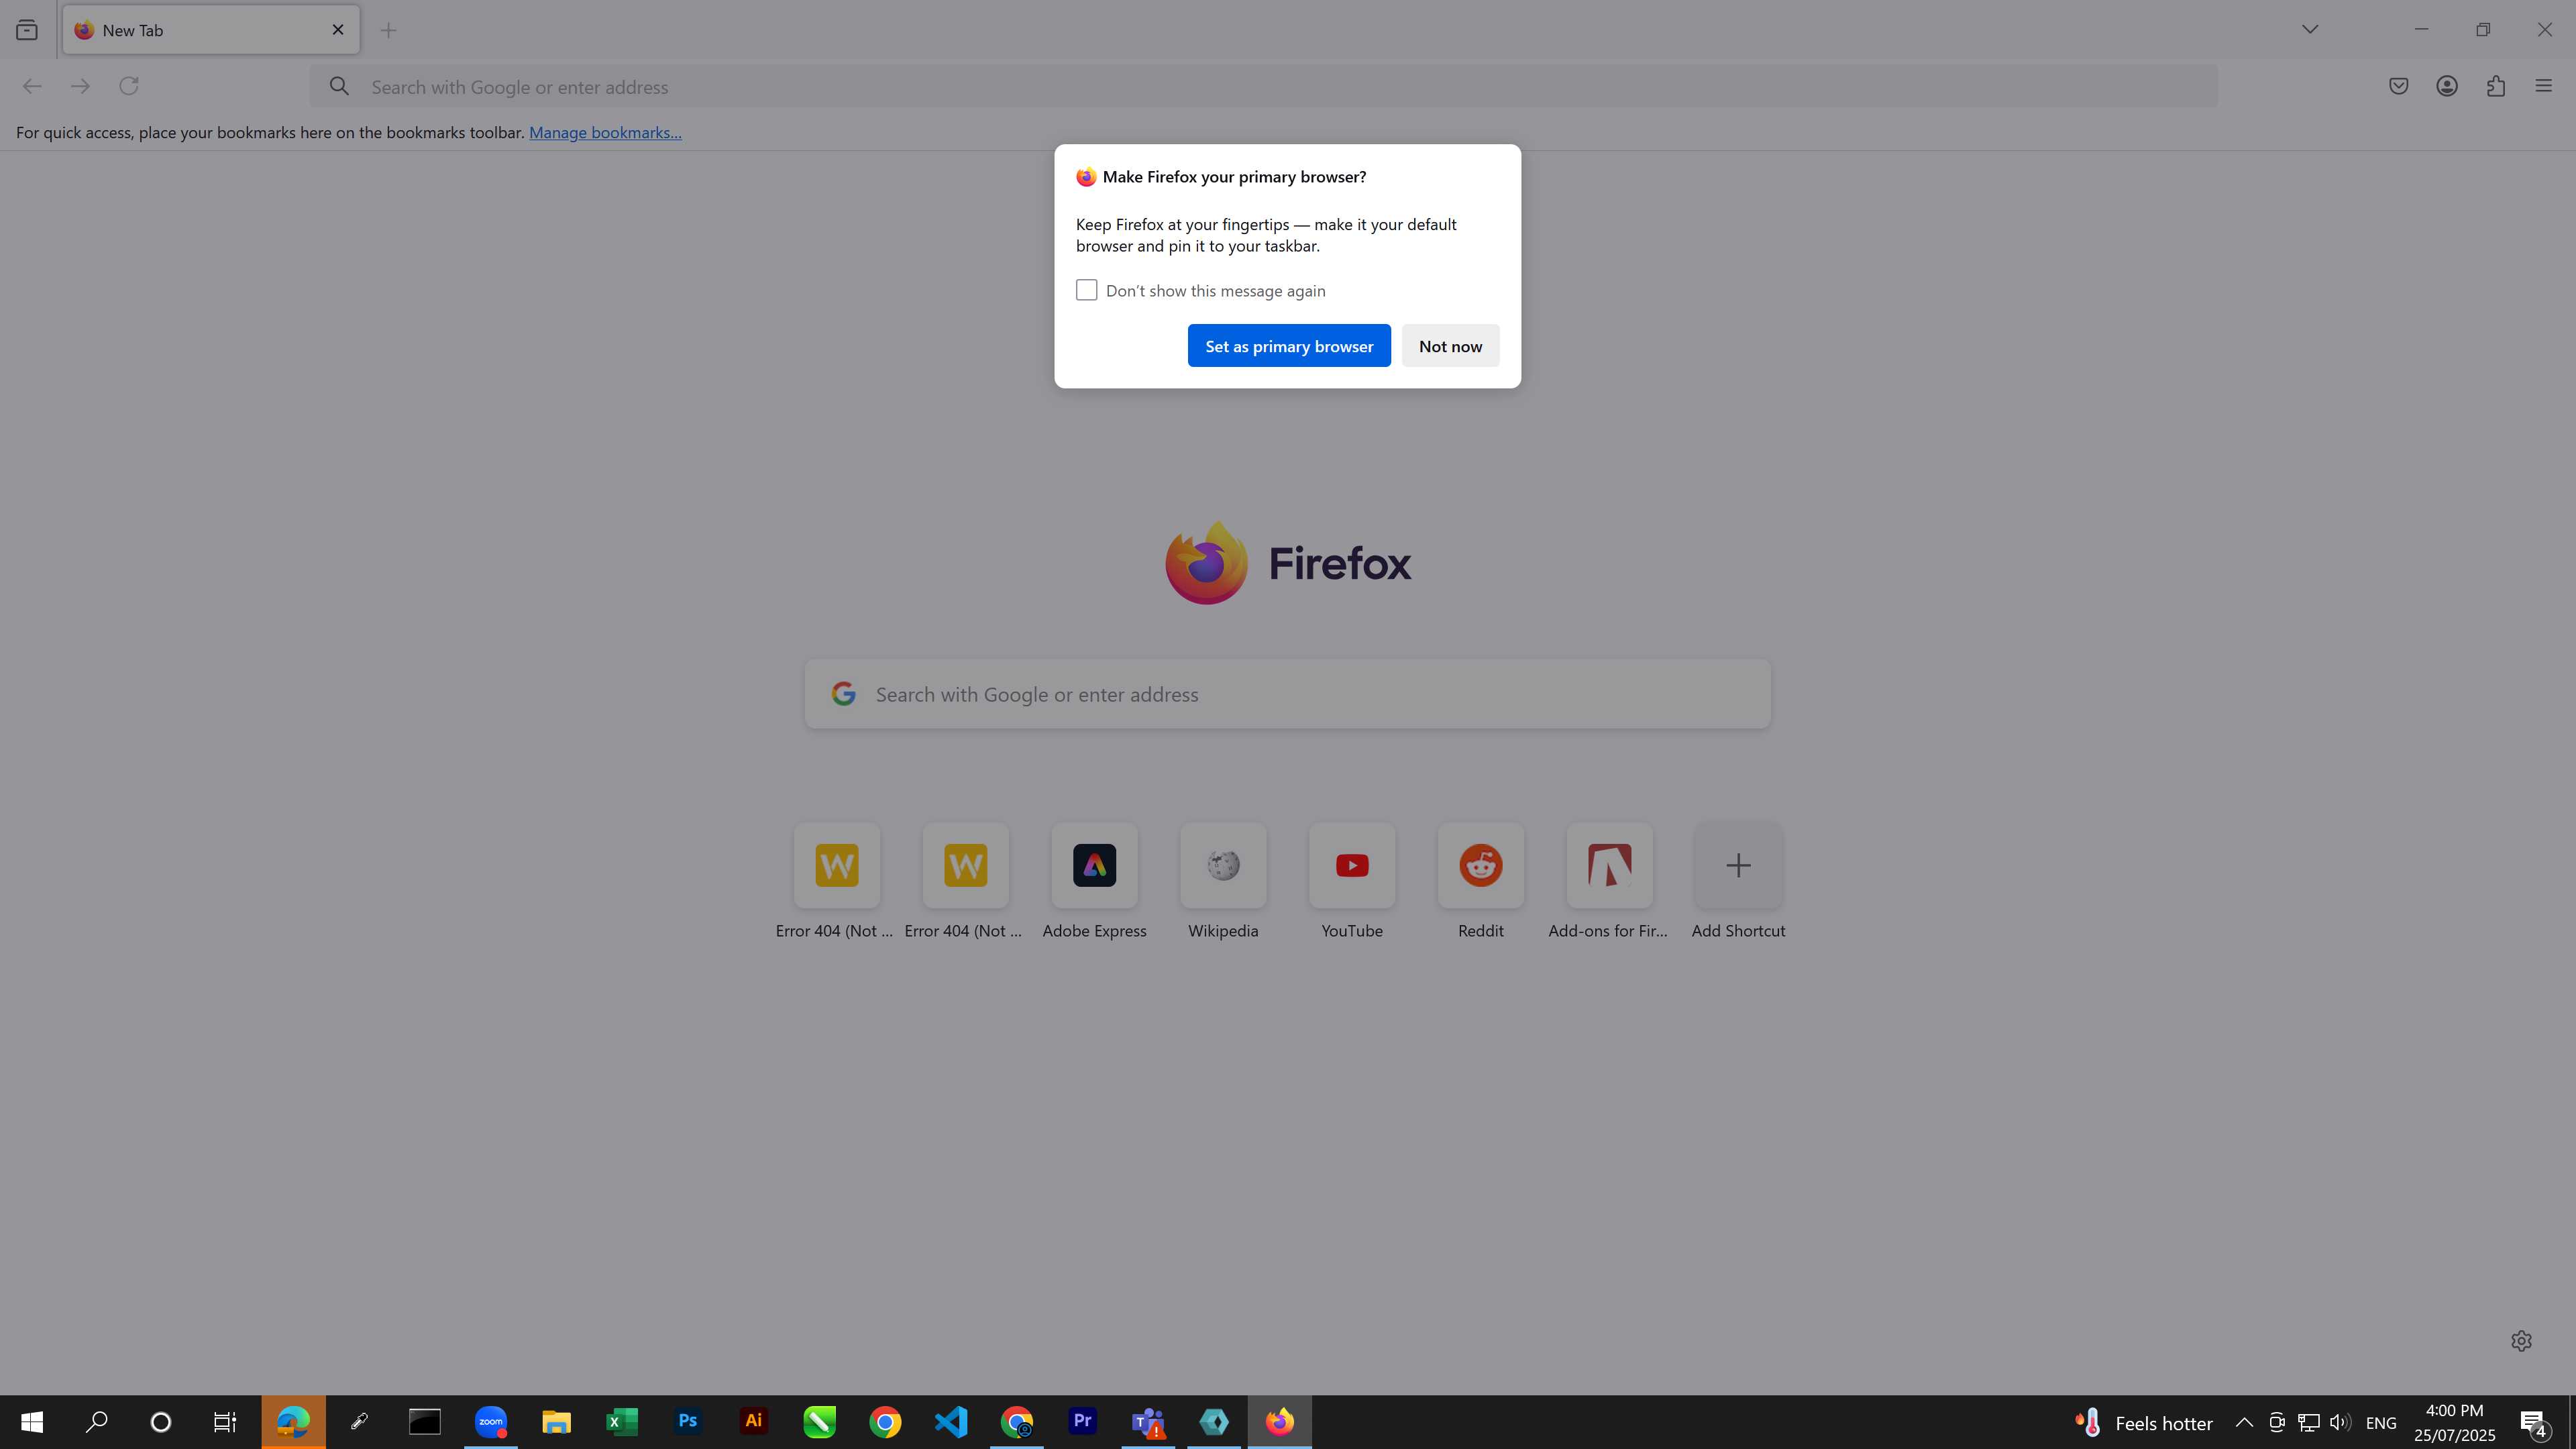Go back one page
The image size is (2576, 1449).
[32, 86]
